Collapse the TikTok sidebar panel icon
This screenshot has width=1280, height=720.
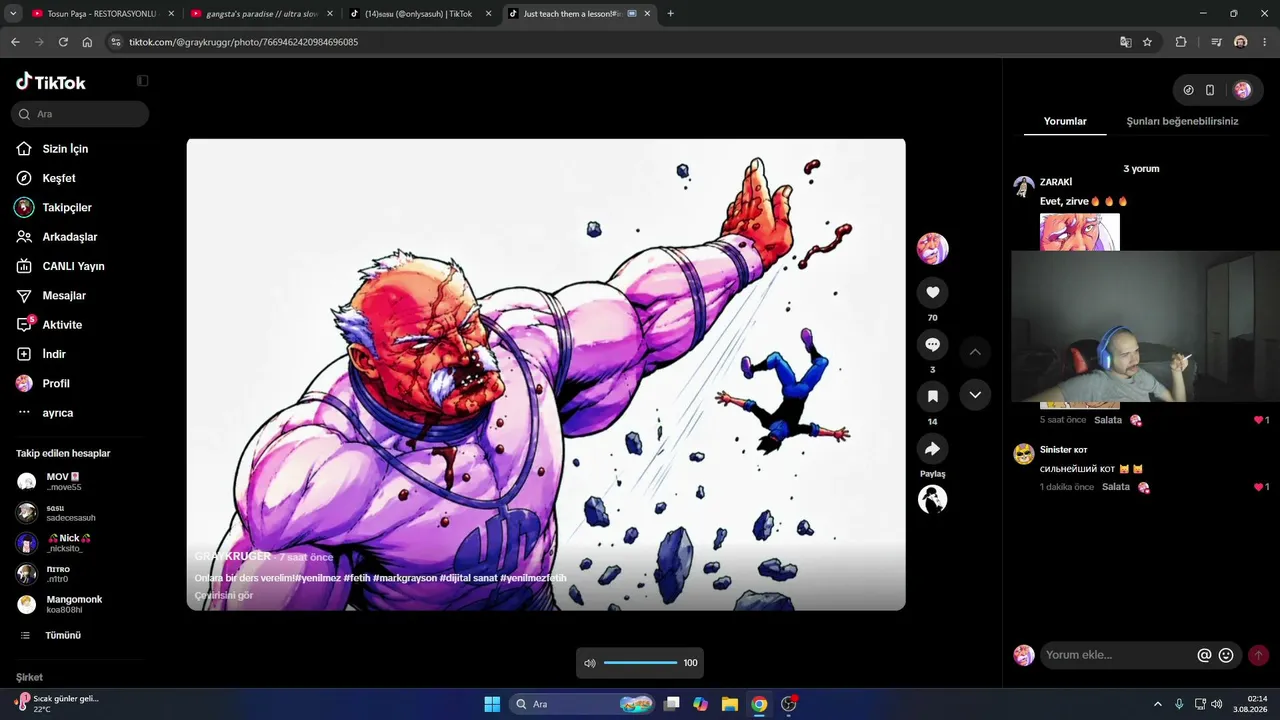pyautogui.click(x=142, y=81)
